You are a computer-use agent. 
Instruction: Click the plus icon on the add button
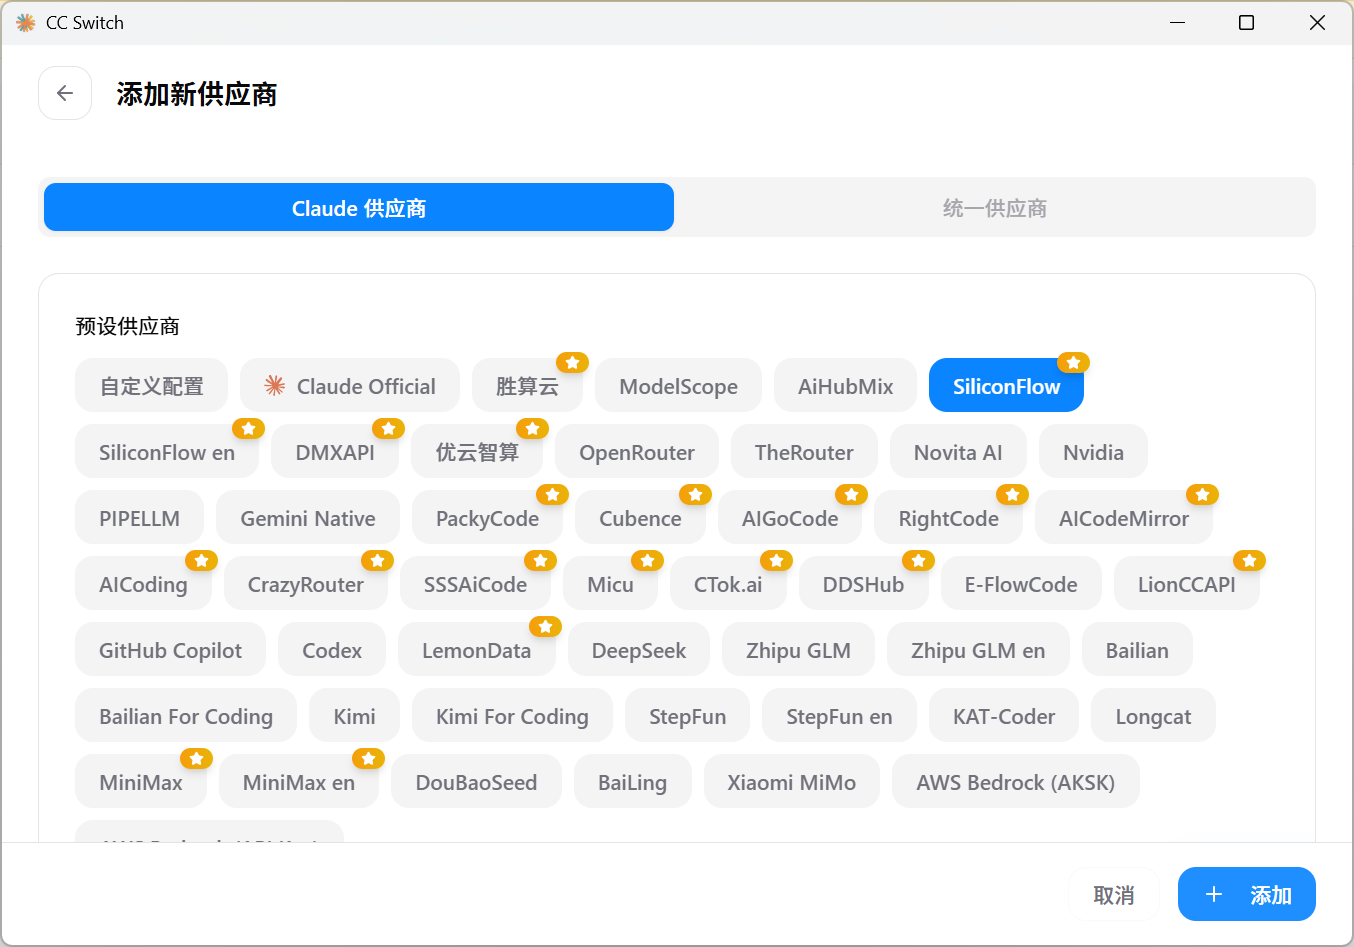[x=1214, y=894]
